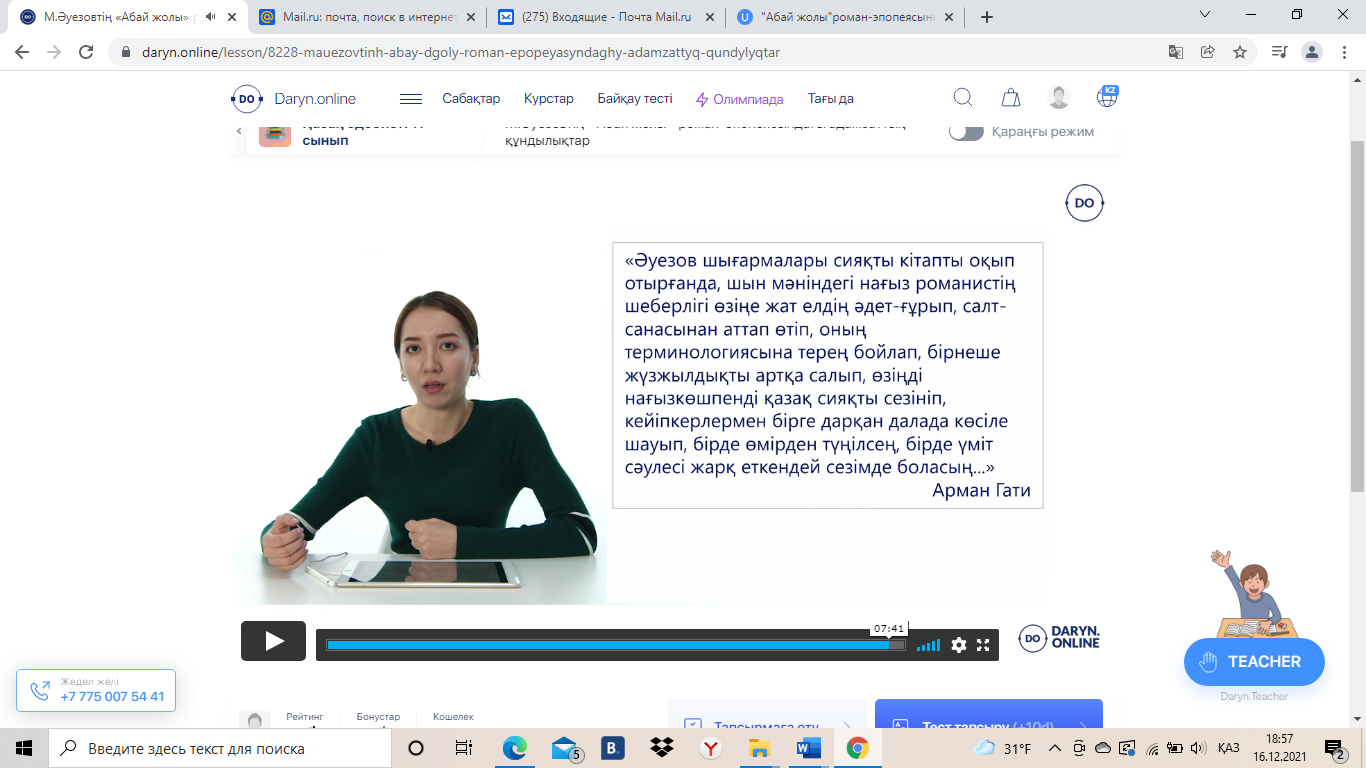1366x768 pixels.
Task: Open the Chrome media controls icon
Action: (1279, 52)
